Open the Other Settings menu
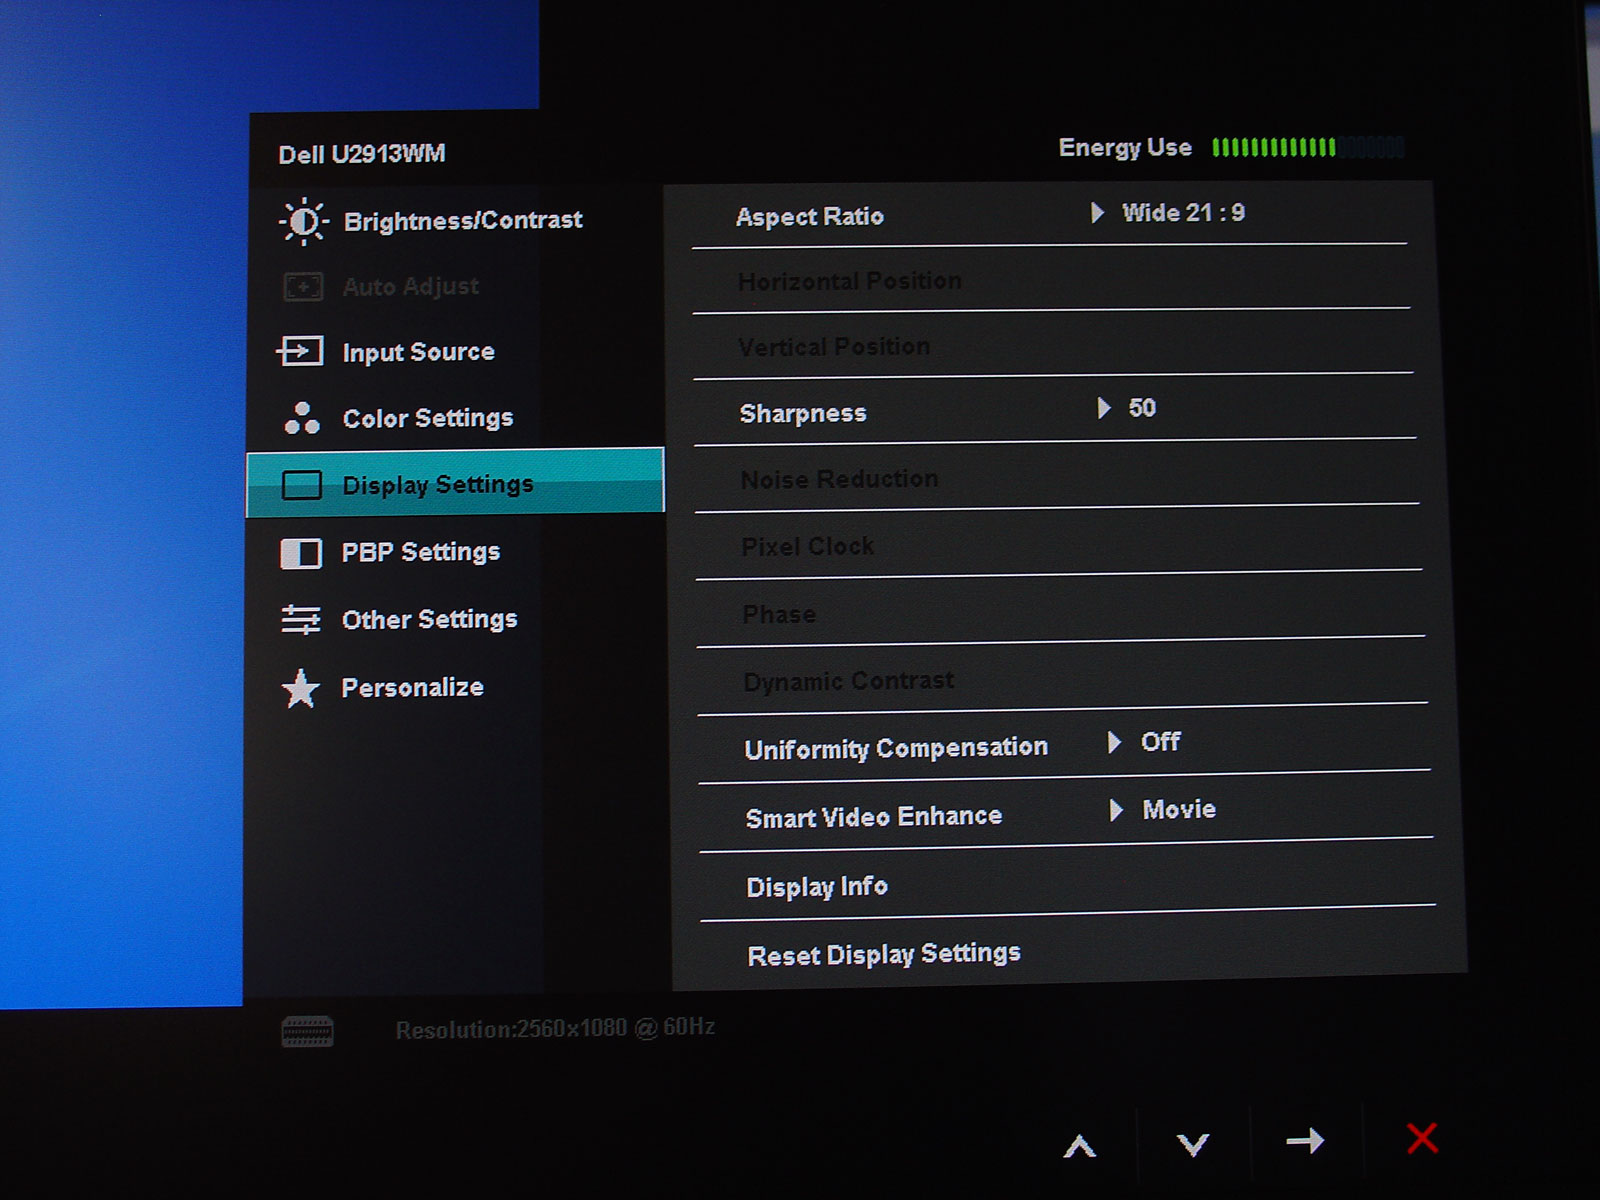Viewport: 1600px width, 1200px height. click(x=455, y=620)
